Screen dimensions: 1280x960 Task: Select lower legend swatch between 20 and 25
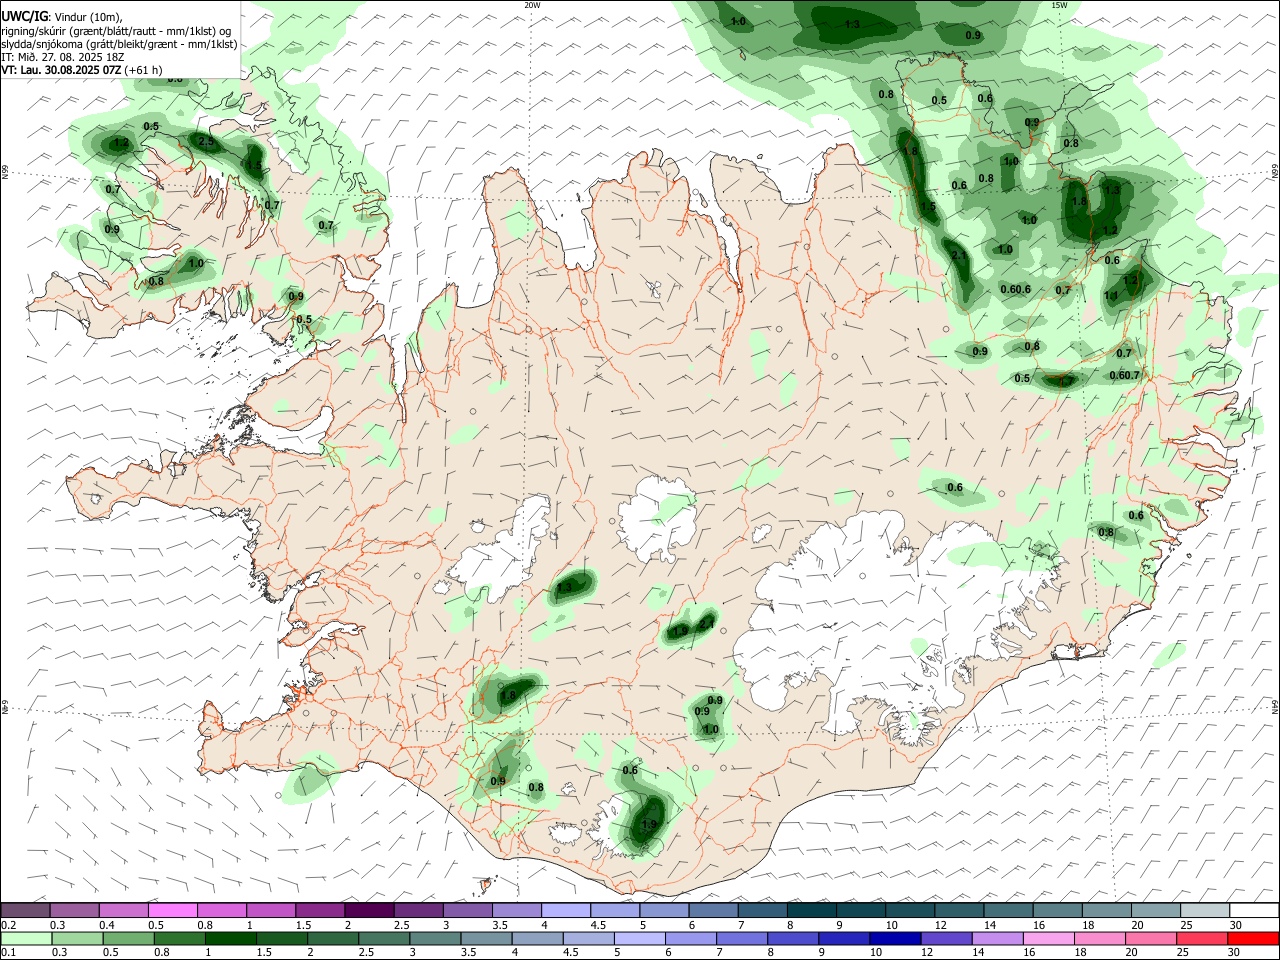click(x=1149, y=939)
